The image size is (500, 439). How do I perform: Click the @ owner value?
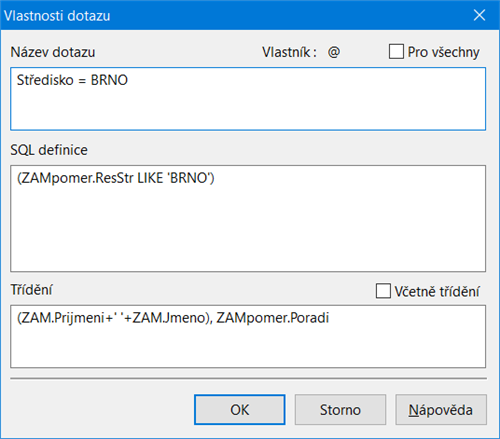pyautogui.click(x=334, y=52)
